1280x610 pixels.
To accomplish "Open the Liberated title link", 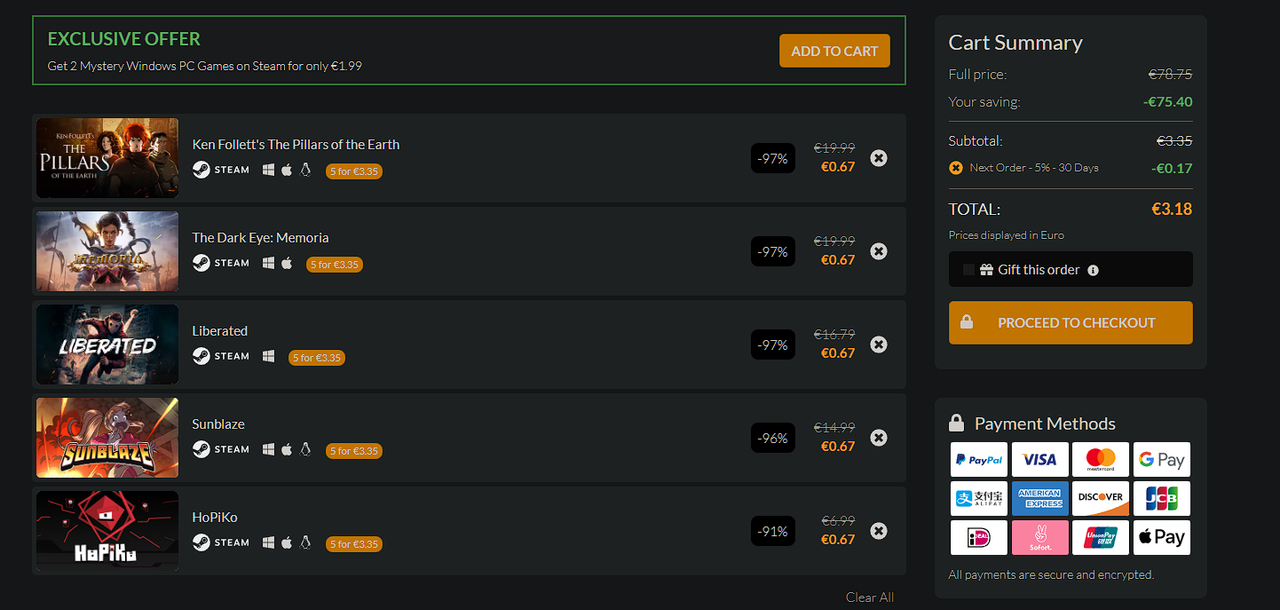I will click(x=220, y=330).
